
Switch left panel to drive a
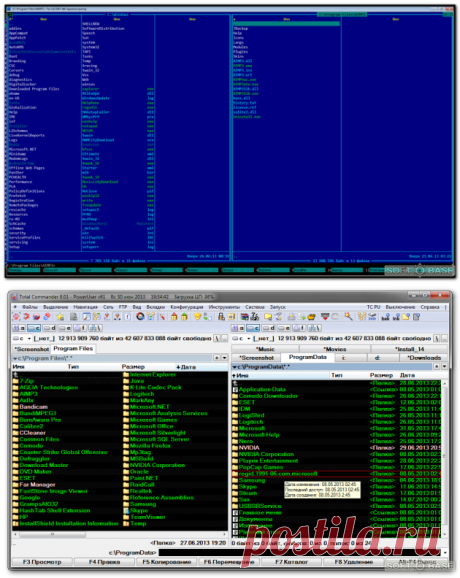tap(19, 328)
